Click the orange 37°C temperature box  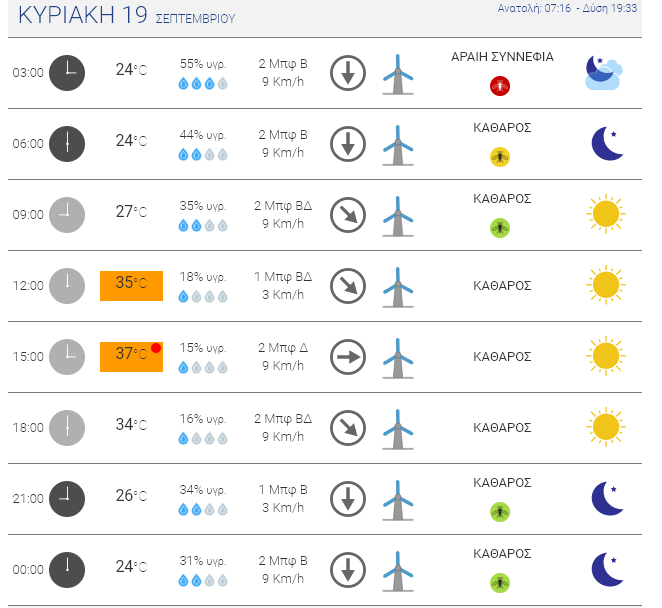pos(131,357)
